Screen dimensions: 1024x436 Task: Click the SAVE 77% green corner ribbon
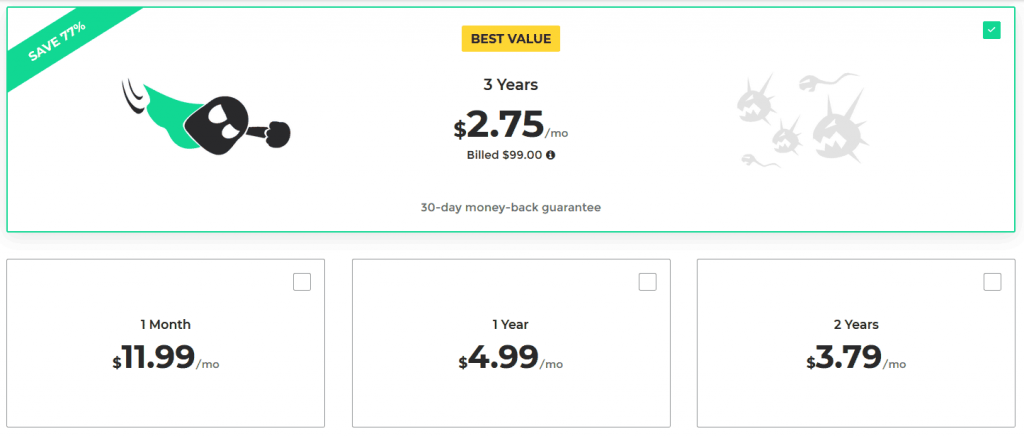tap(57, 40)
